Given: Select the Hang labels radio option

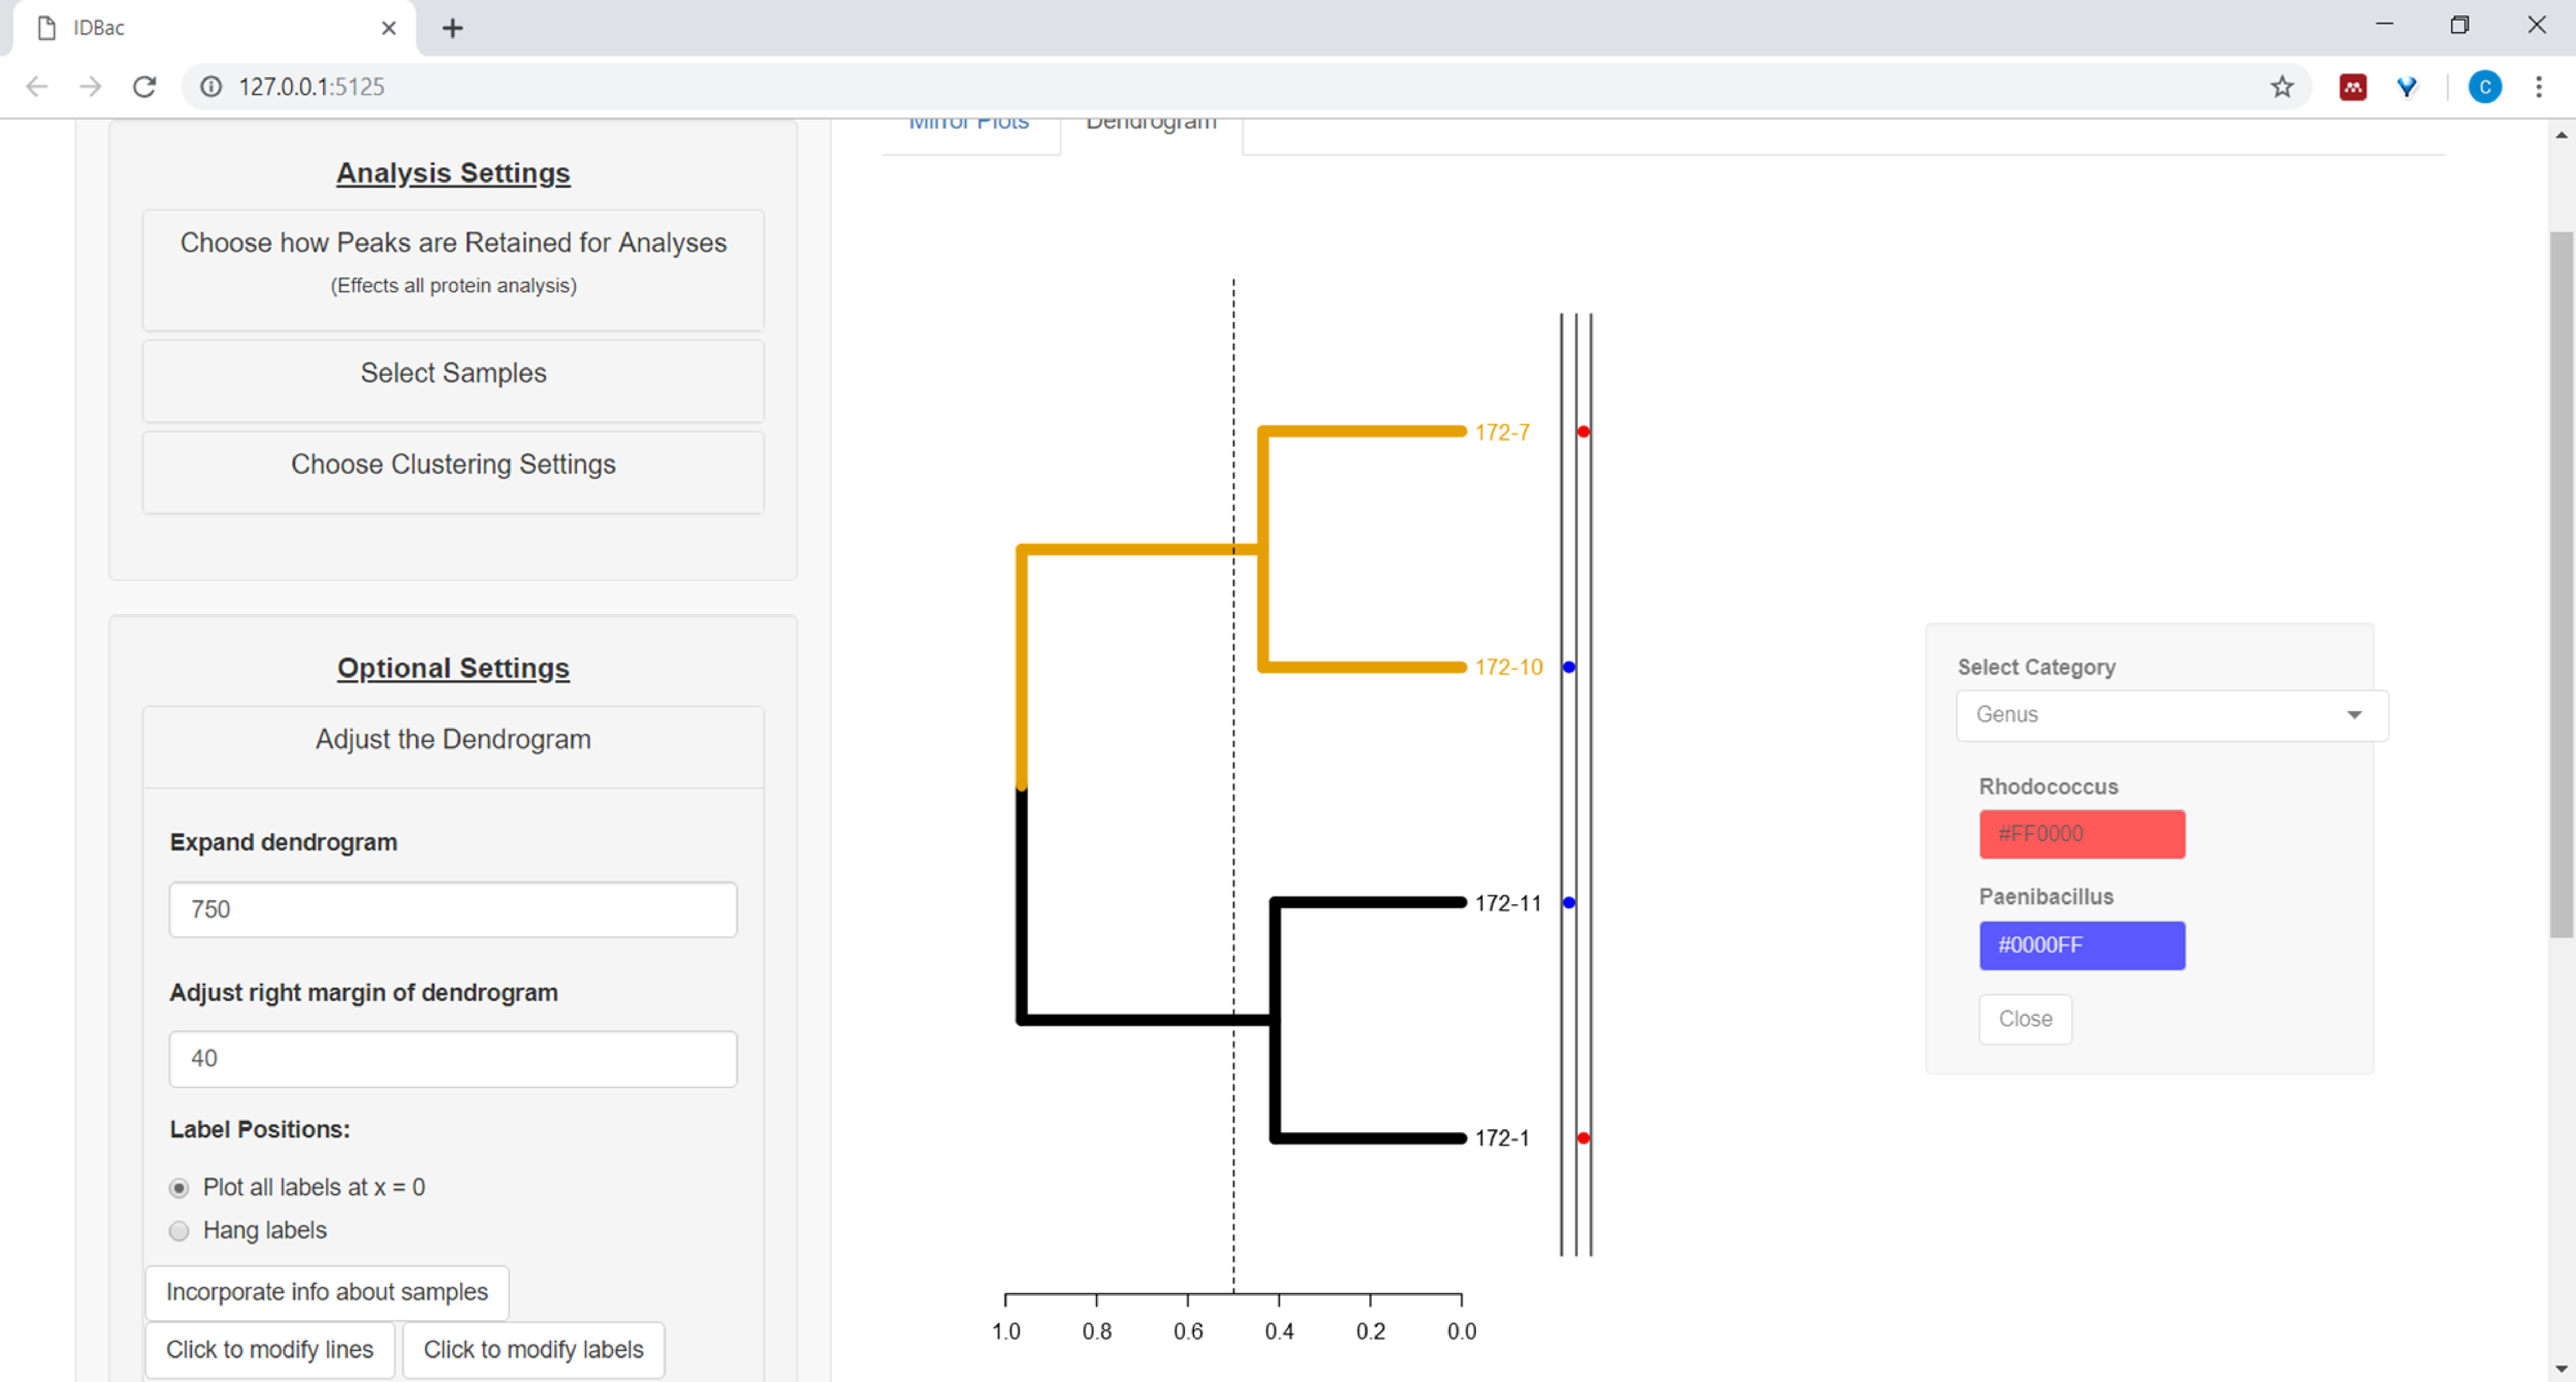Looking at the screenshot, I should click(179, 1231).
